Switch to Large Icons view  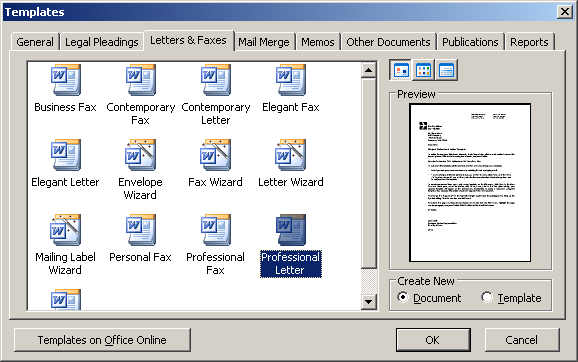[x=401, y=70]
